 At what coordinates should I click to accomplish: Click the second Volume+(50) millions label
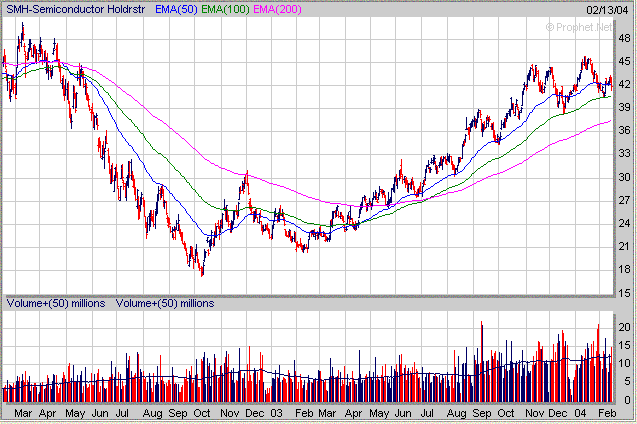pos(165,303)
